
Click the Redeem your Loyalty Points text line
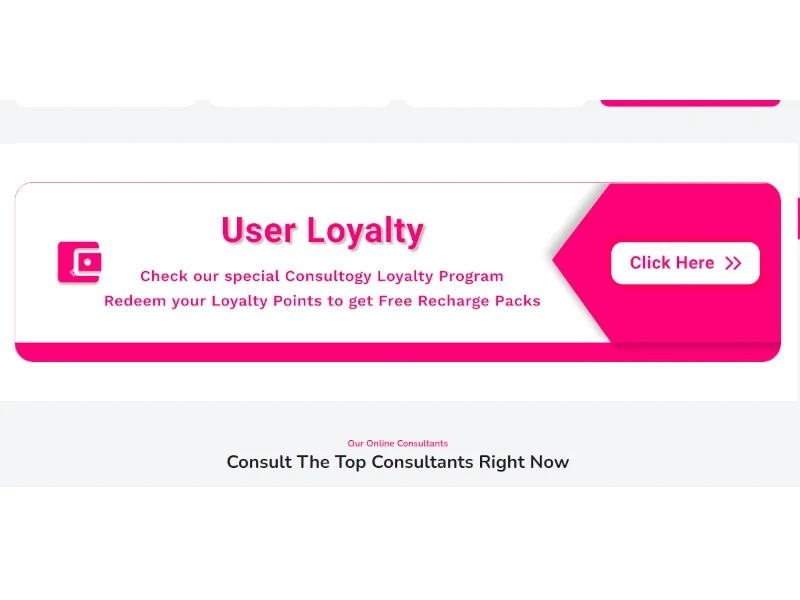322,301
